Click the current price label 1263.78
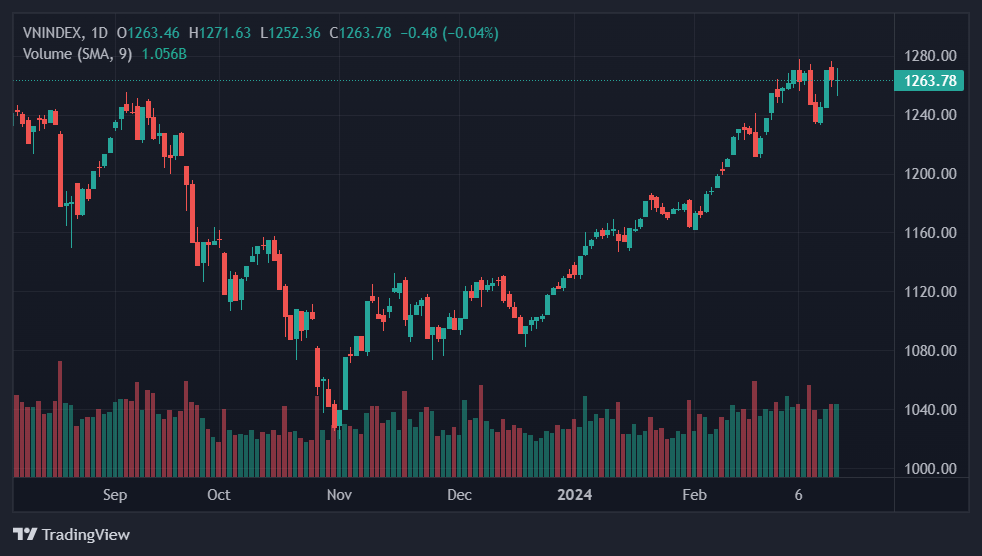Image resolution: width=982 pixels, height=556 pixels. (x=929, y=81)
